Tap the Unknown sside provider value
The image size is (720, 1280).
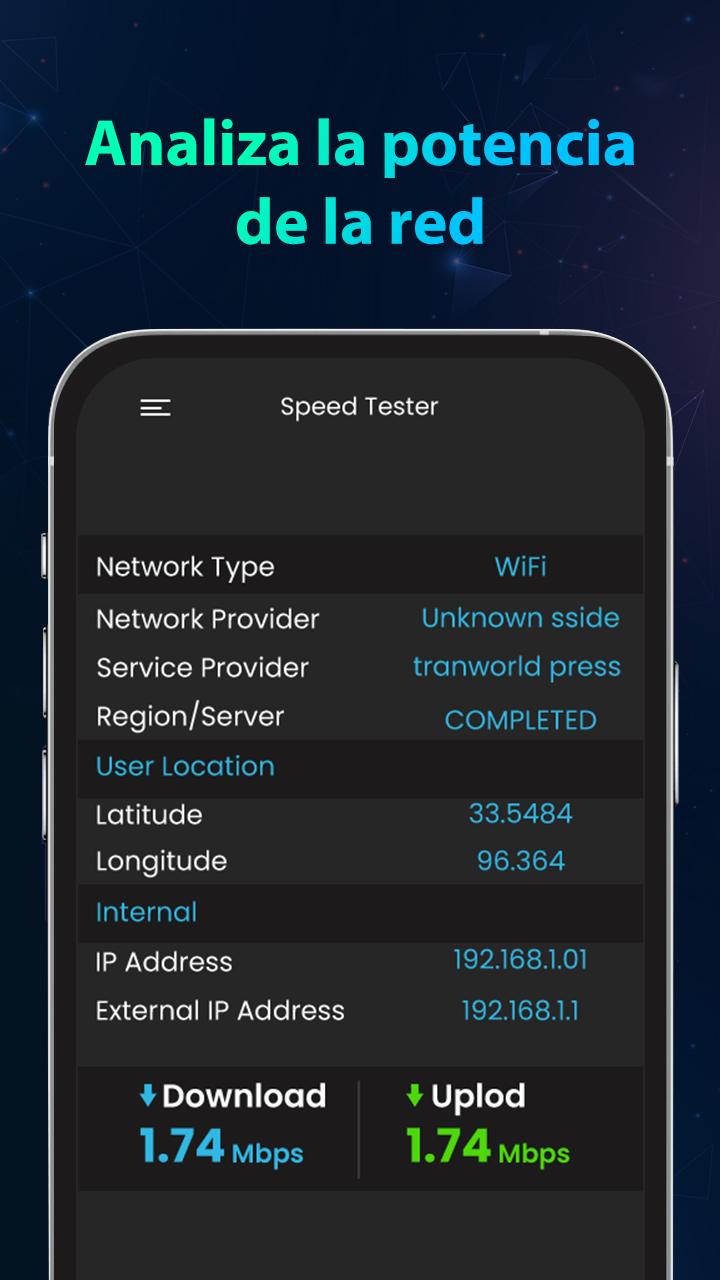point(520,618)
